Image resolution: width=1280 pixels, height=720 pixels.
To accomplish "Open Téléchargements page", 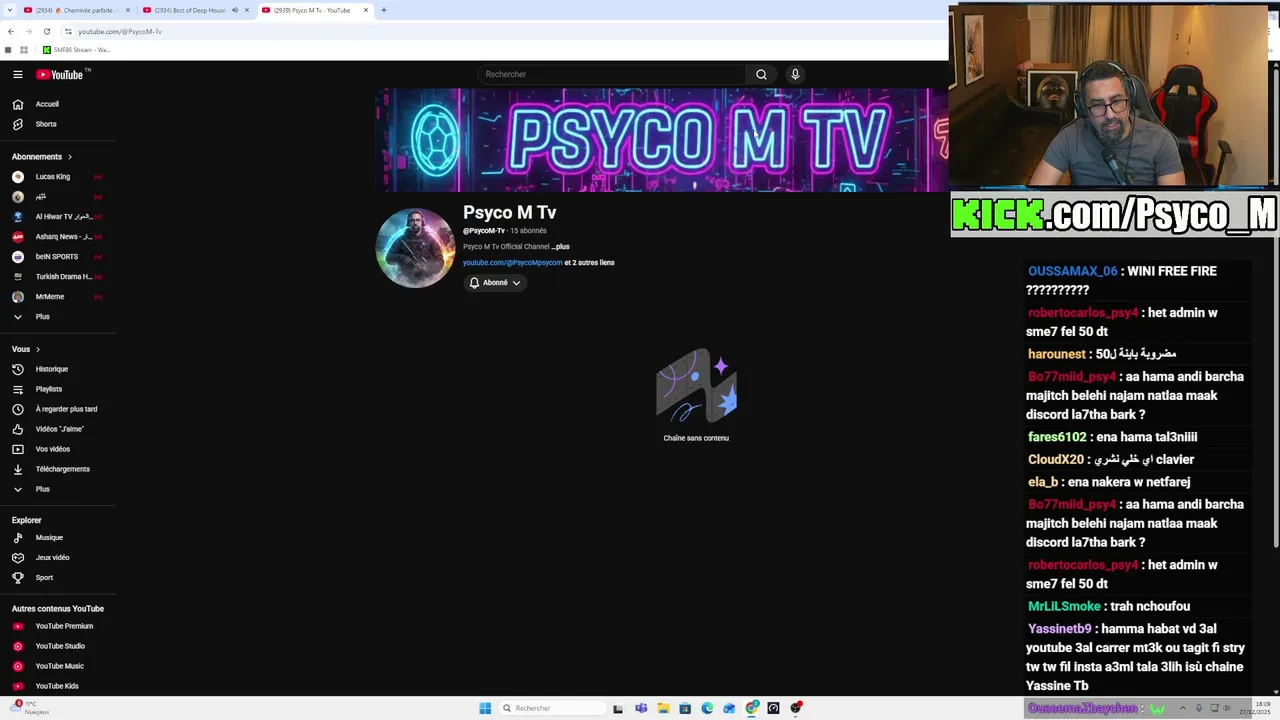I will 62,469.
